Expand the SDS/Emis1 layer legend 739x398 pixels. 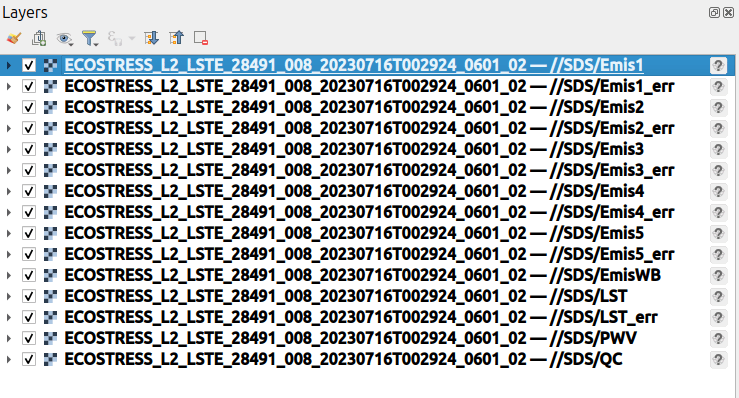point(8,65)
